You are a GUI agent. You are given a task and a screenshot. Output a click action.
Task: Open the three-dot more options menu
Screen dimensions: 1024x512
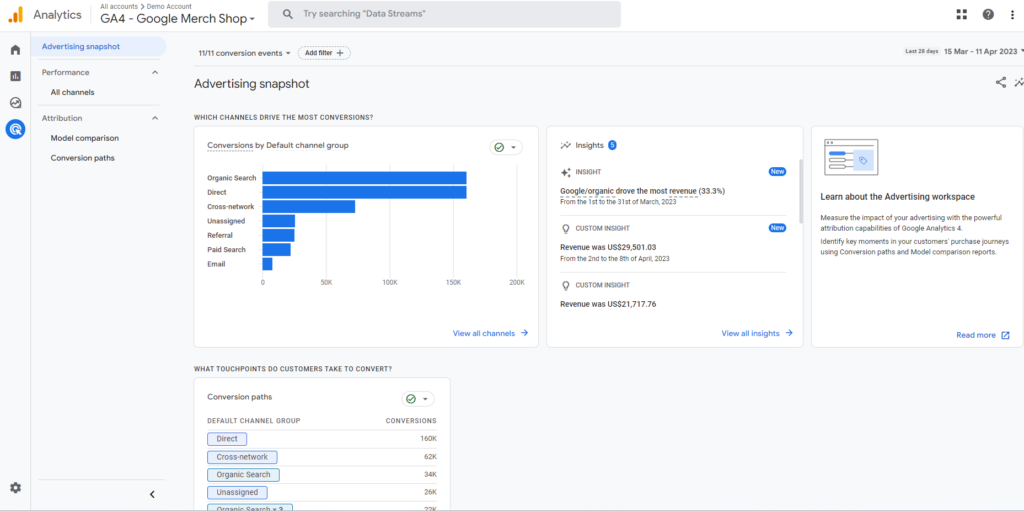(1012, 14)
